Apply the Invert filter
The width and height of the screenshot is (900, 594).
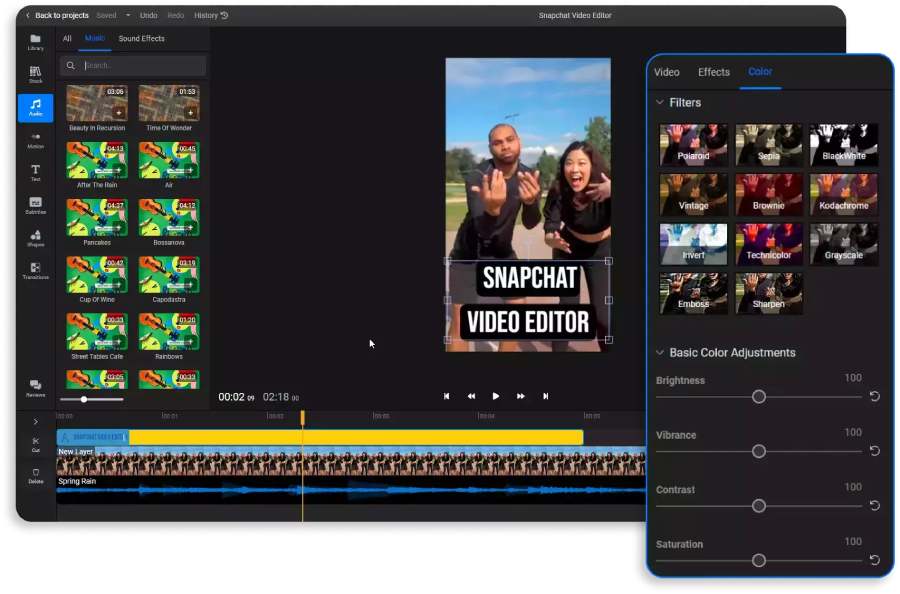693,244
